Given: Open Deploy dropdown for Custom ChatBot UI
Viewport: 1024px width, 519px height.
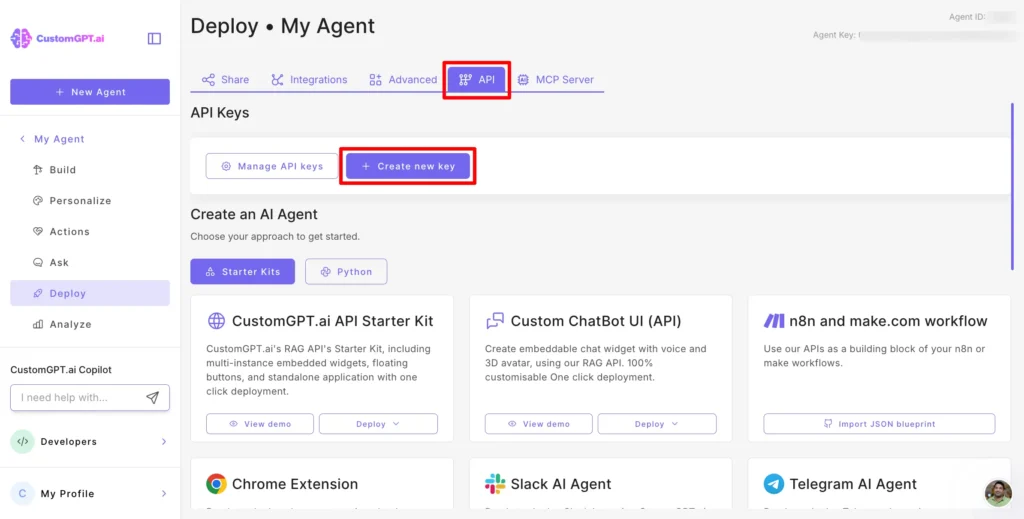Looking at the screenshot, I should tap(657, 424).
